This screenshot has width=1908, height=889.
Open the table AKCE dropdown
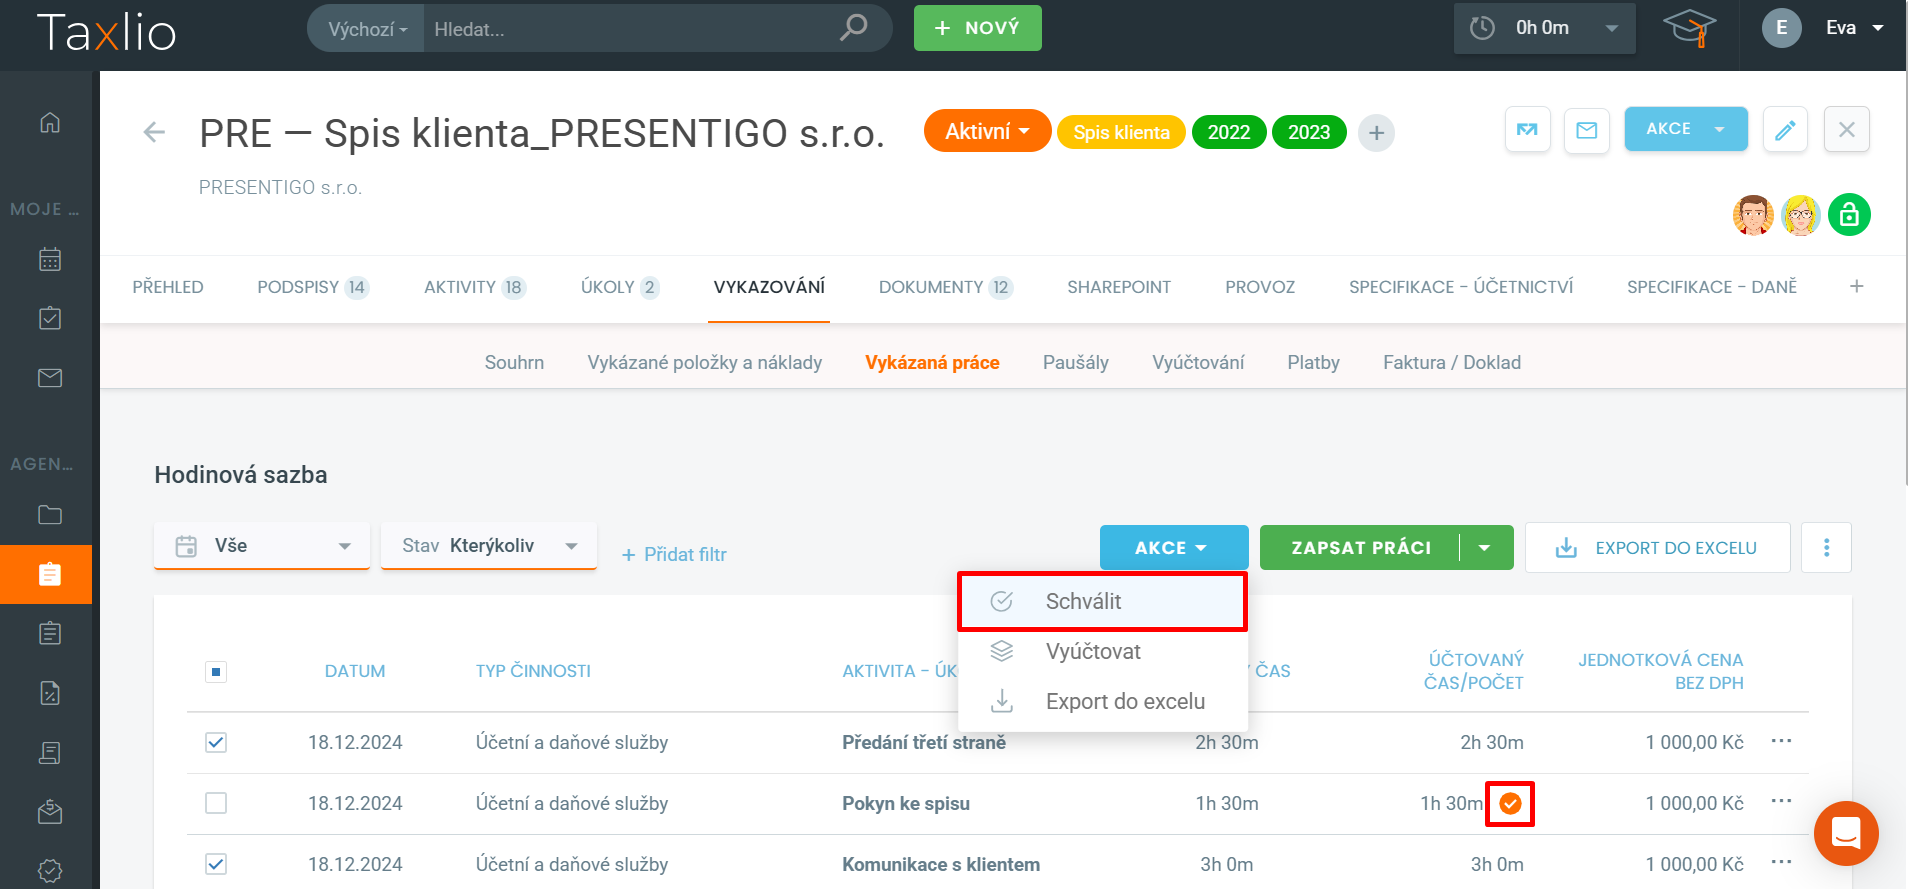(x=1174, y=548)
